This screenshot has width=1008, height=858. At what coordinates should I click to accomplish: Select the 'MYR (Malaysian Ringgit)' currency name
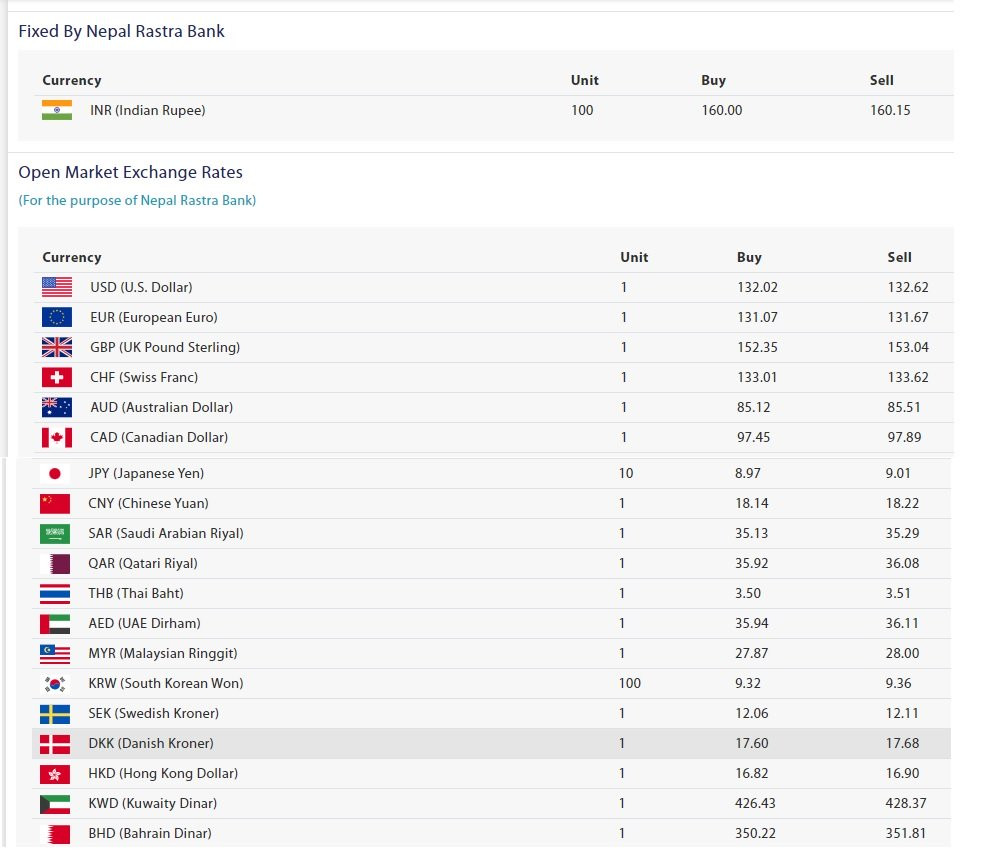click(163, 654)
